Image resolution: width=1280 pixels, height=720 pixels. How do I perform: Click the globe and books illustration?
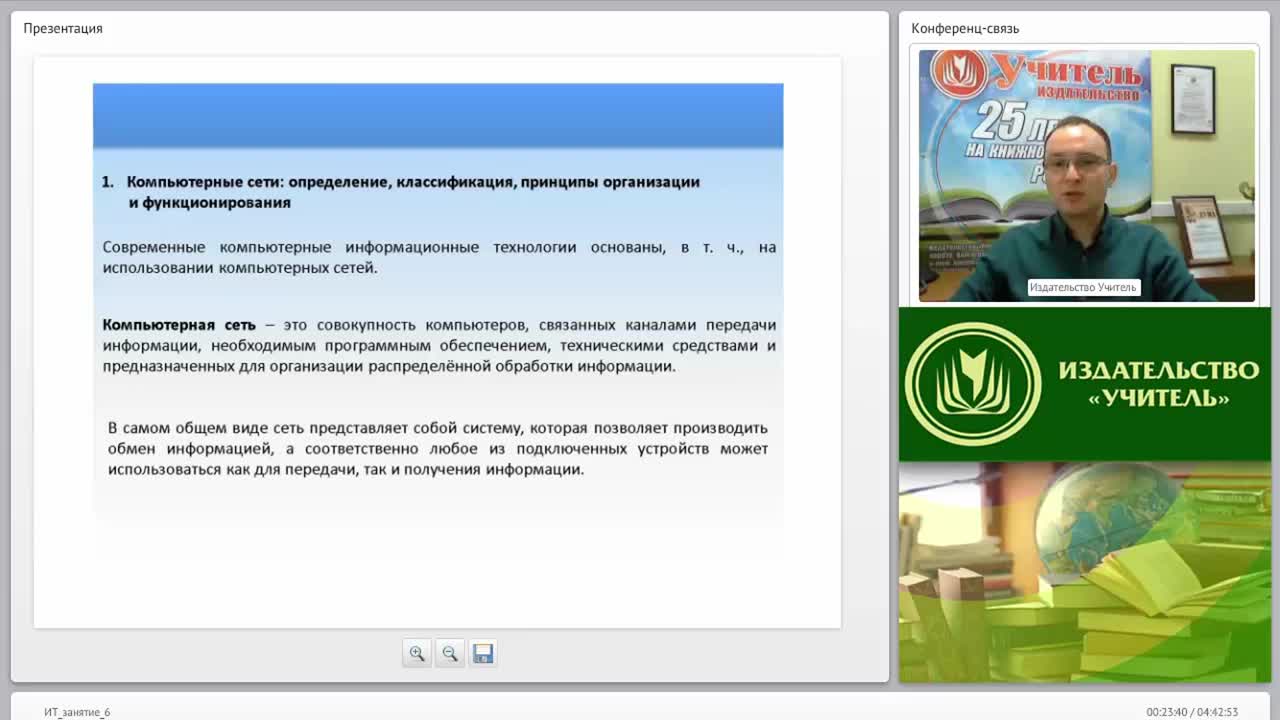1085,572
